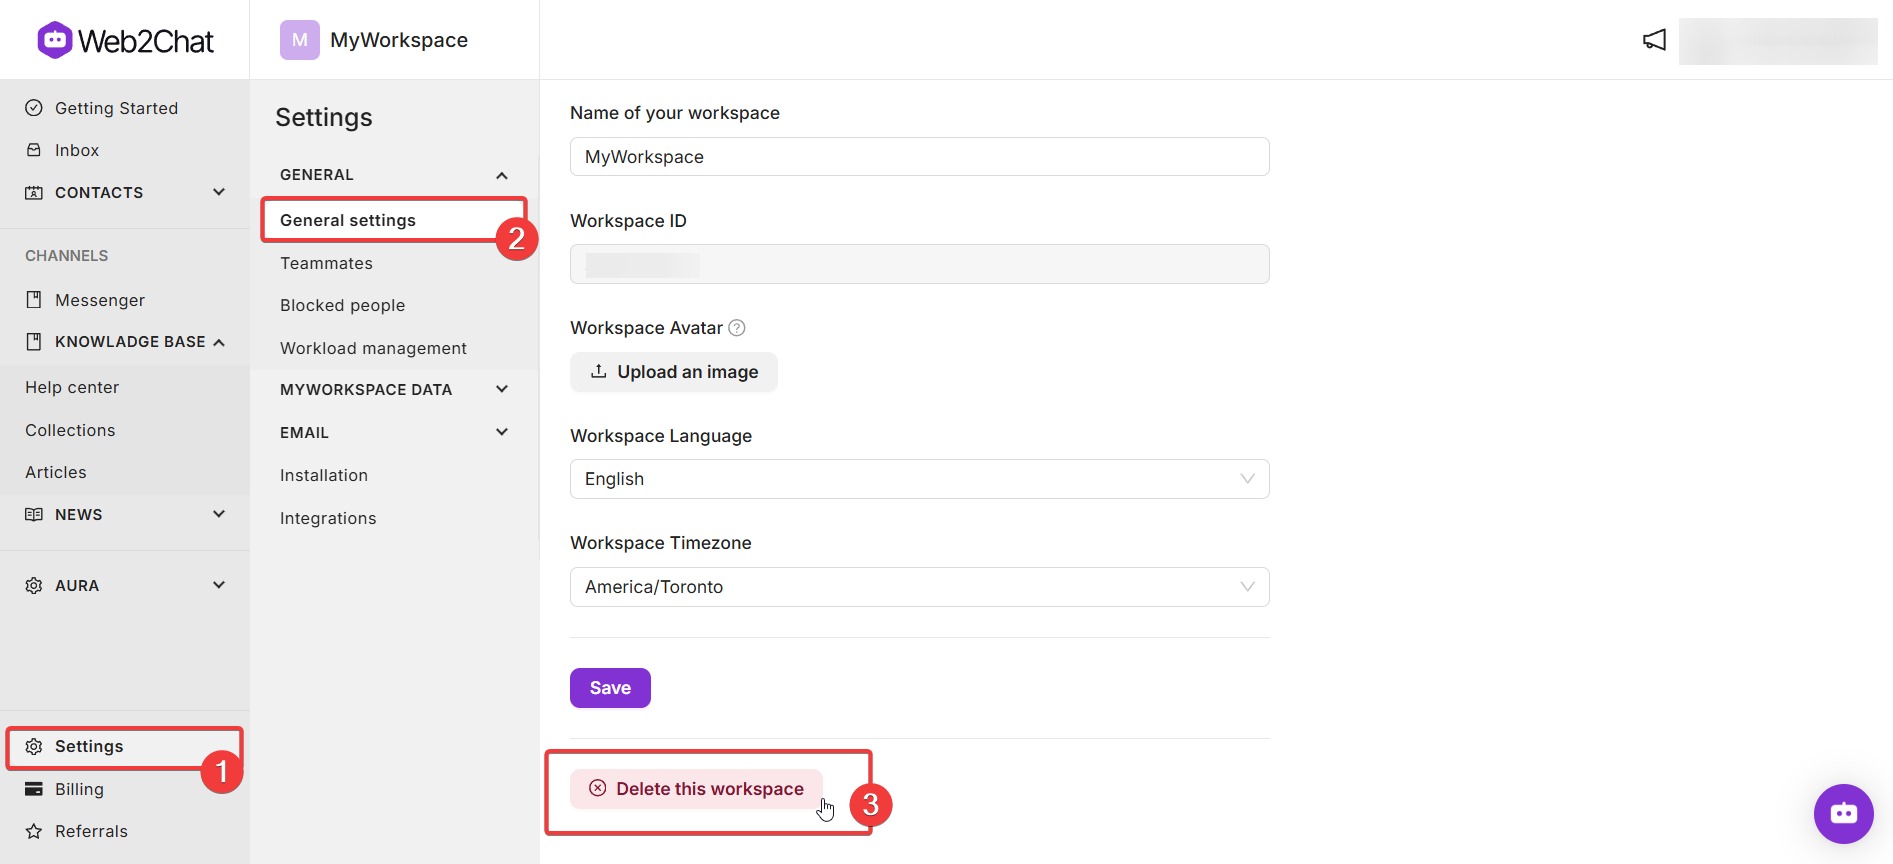Screen dimensions: 1893x864
Task: Select Teammates in settings menu
Action: tap(326, 263)
